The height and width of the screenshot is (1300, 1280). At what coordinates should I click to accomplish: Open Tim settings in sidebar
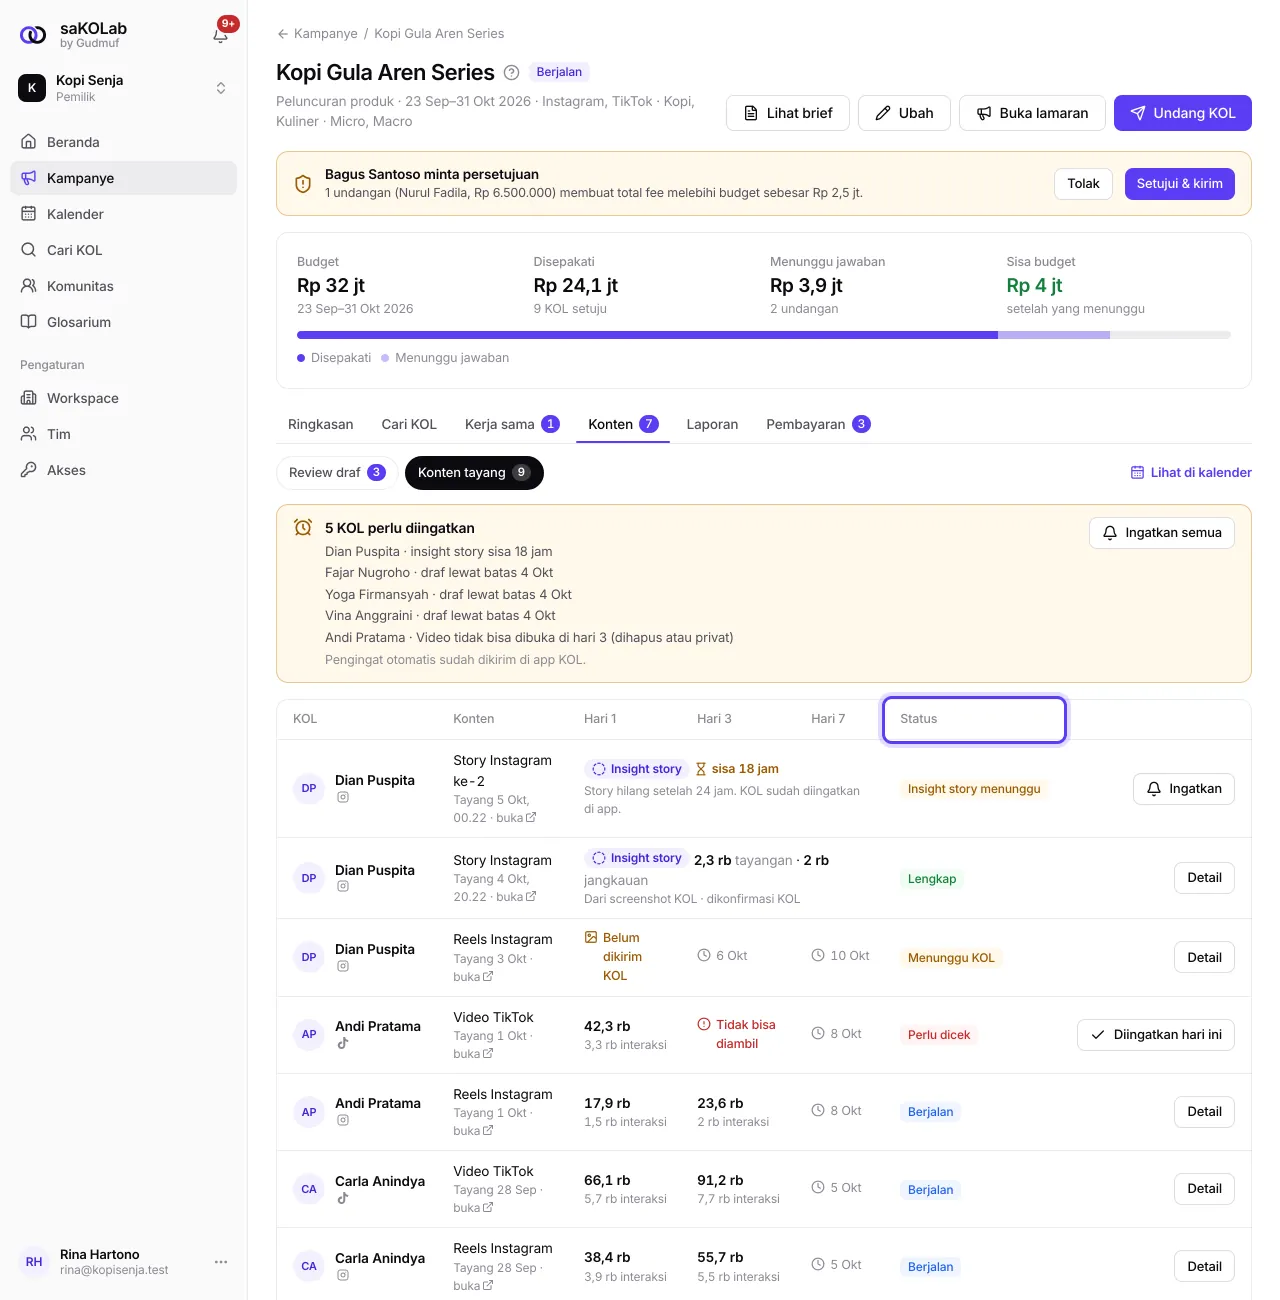(123, 434)
